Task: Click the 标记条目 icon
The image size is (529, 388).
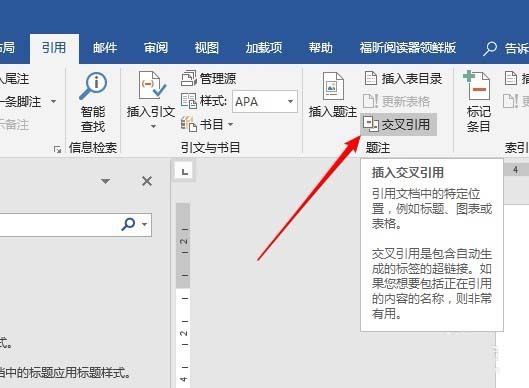Action: coord(477,85)
